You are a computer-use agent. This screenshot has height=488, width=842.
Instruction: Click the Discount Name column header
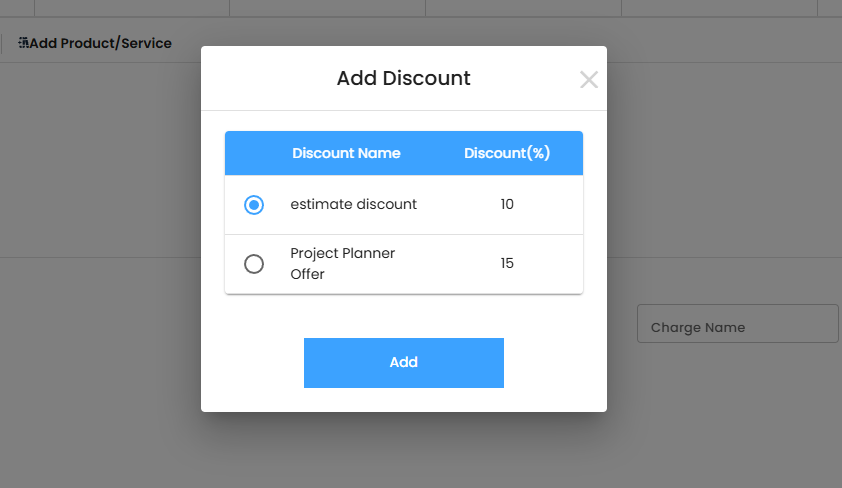[x=346, y=153]
